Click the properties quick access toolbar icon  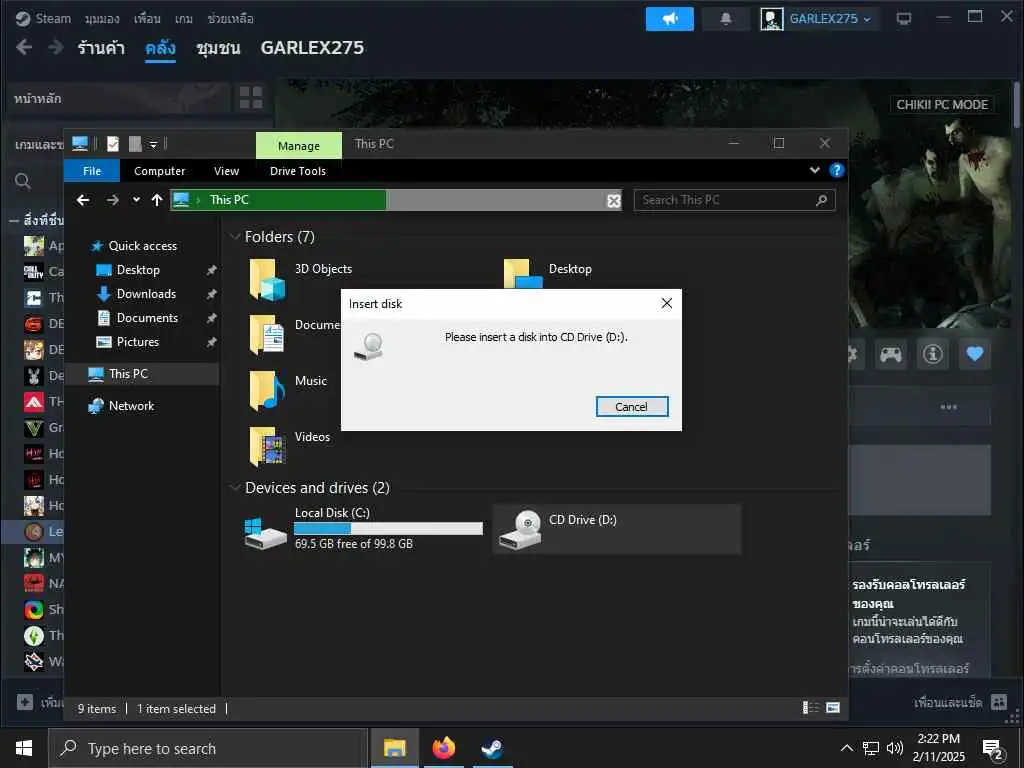point(113,144)
